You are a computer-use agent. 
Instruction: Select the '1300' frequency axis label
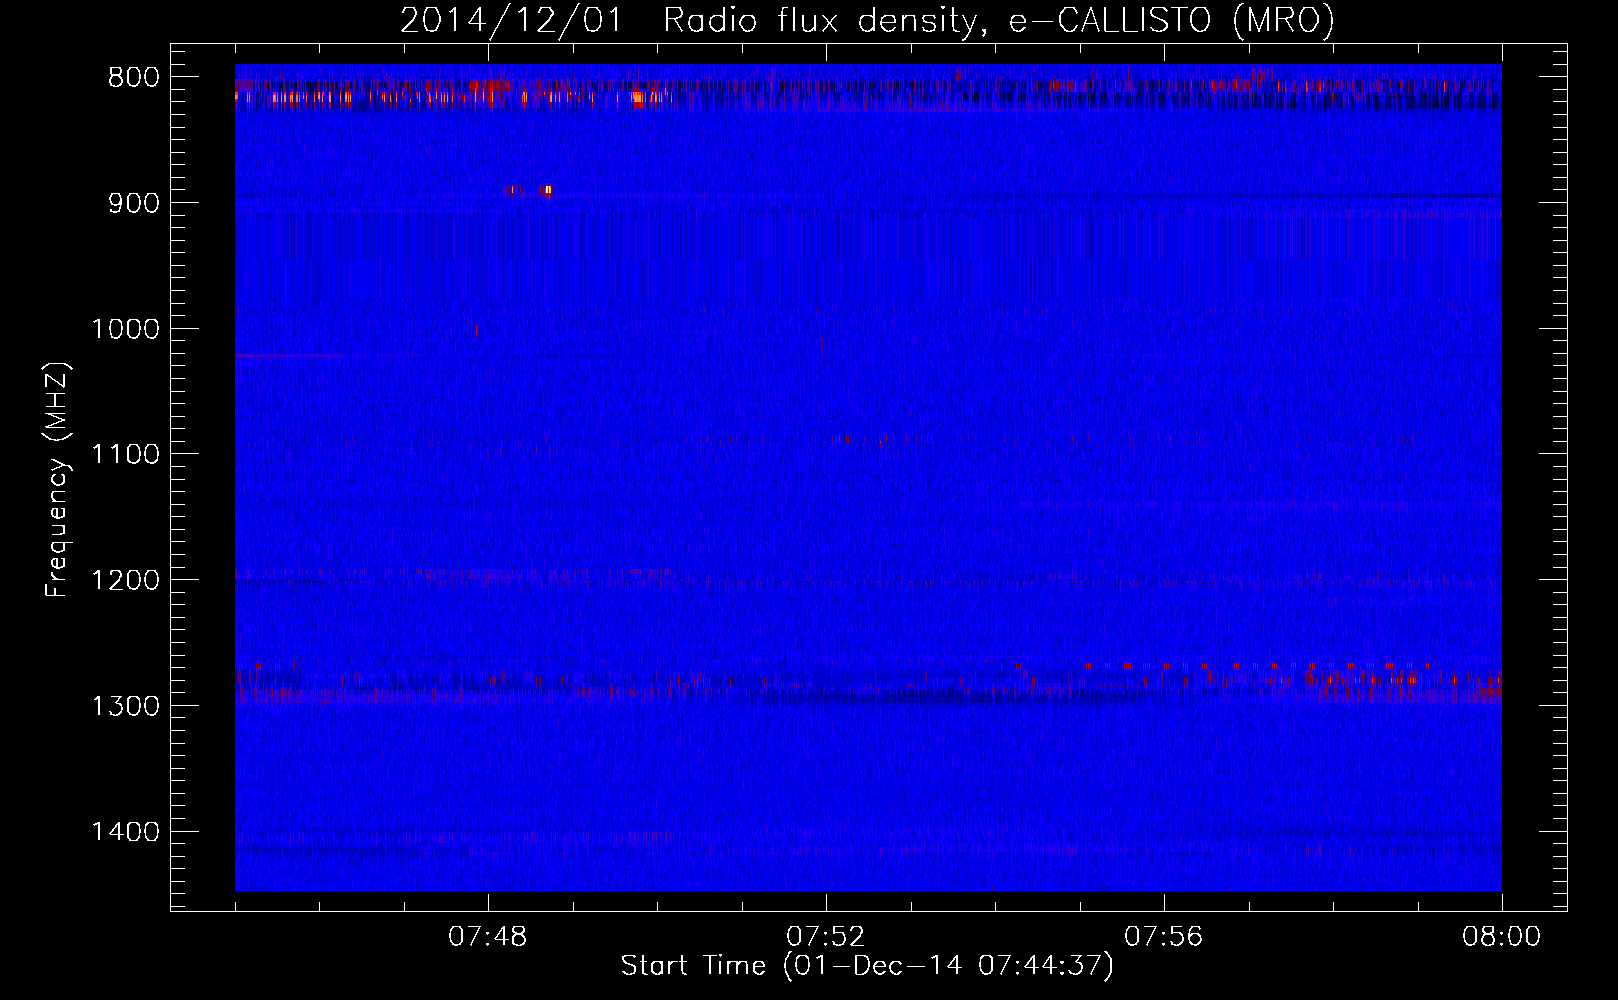point(125,706)
